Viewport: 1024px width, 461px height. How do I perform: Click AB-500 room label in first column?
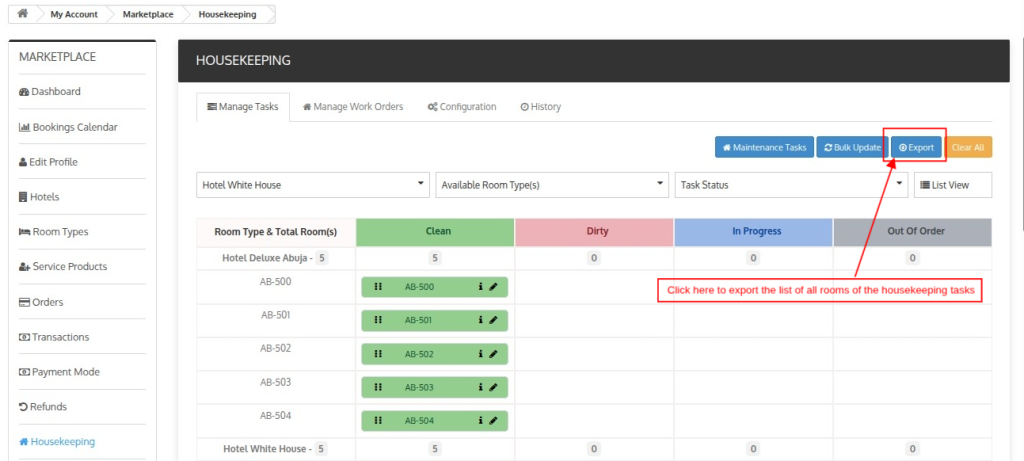coord(276,281)
